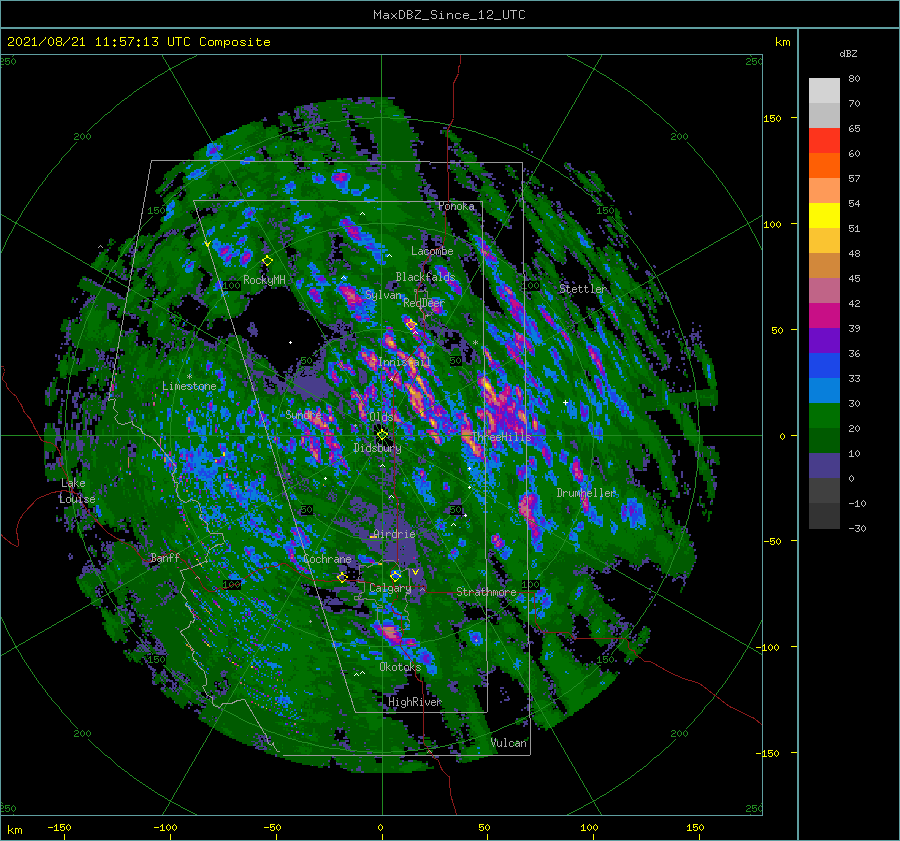The image size is (900, 841).
Task: Click the Strathmore label
Action: (x=486, y=592)
